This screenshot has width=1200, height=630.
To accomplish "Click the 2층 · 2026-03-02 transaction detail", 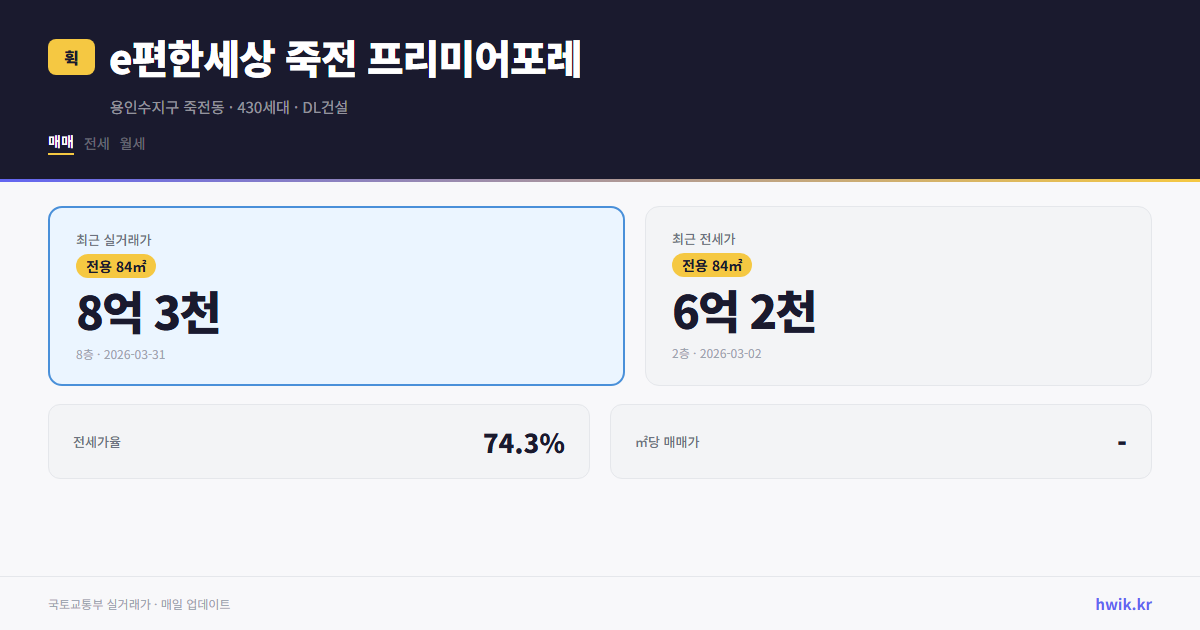I will point(719,353).
